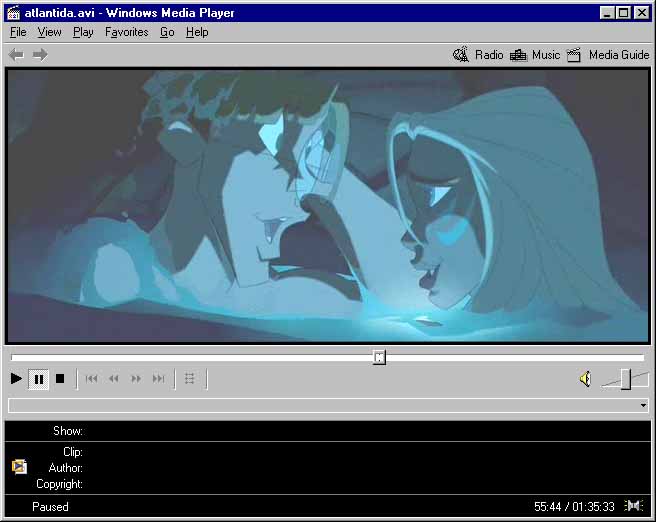This screenshot has width=656, height=522.
Task: Expand the playlist dropdown arrow
Action: (x=643, y=406)
